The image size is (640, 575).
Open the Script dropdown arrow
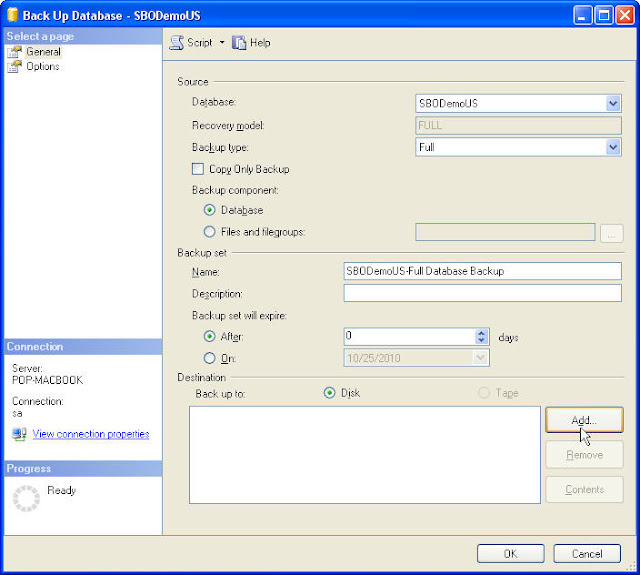[x=222, y=42]
